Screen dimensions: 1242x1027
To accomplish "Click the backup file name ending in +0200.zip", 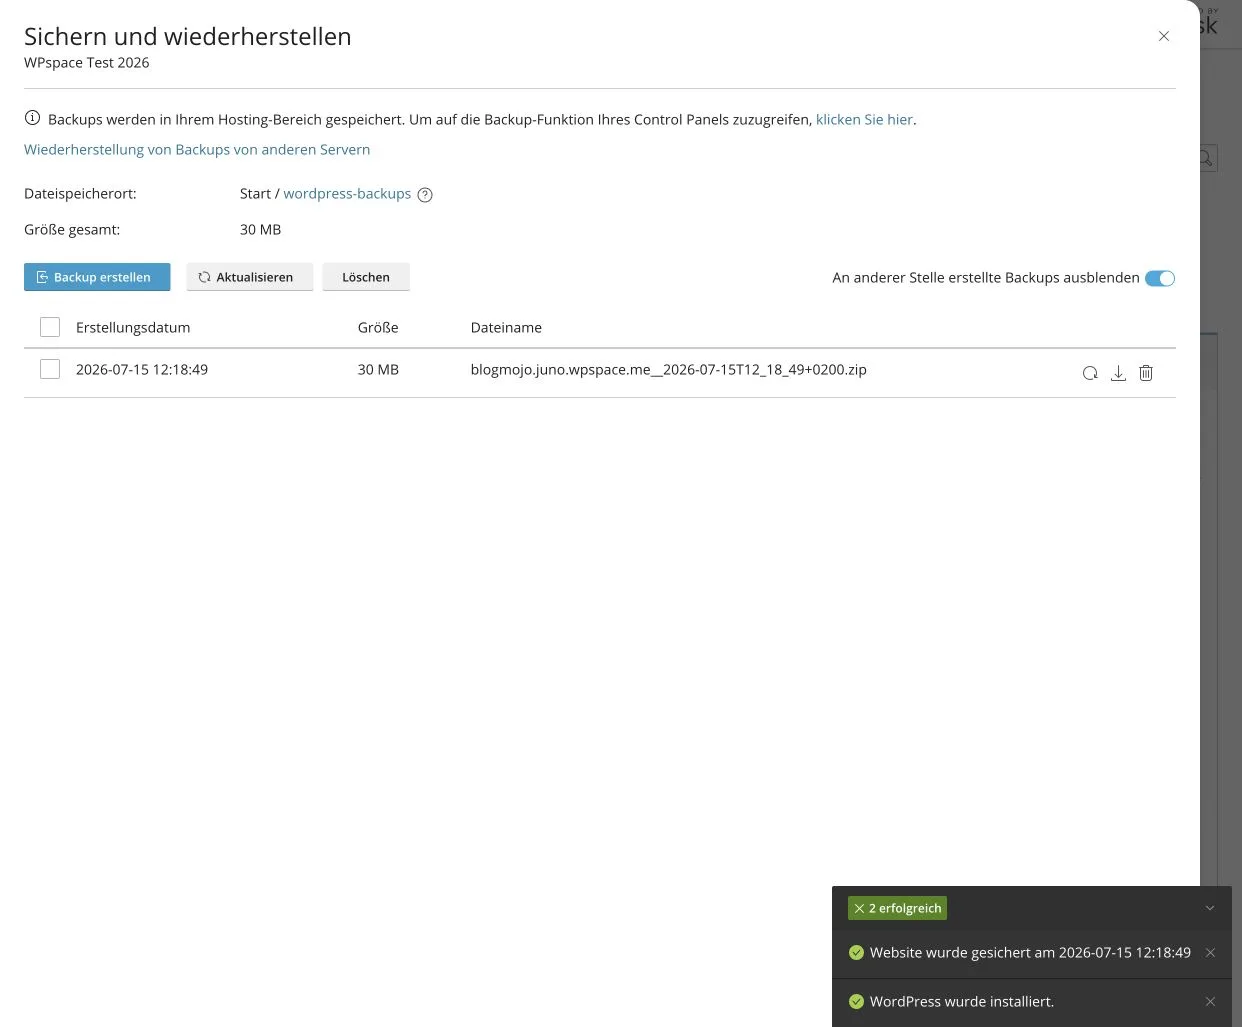I will [669, 369].
